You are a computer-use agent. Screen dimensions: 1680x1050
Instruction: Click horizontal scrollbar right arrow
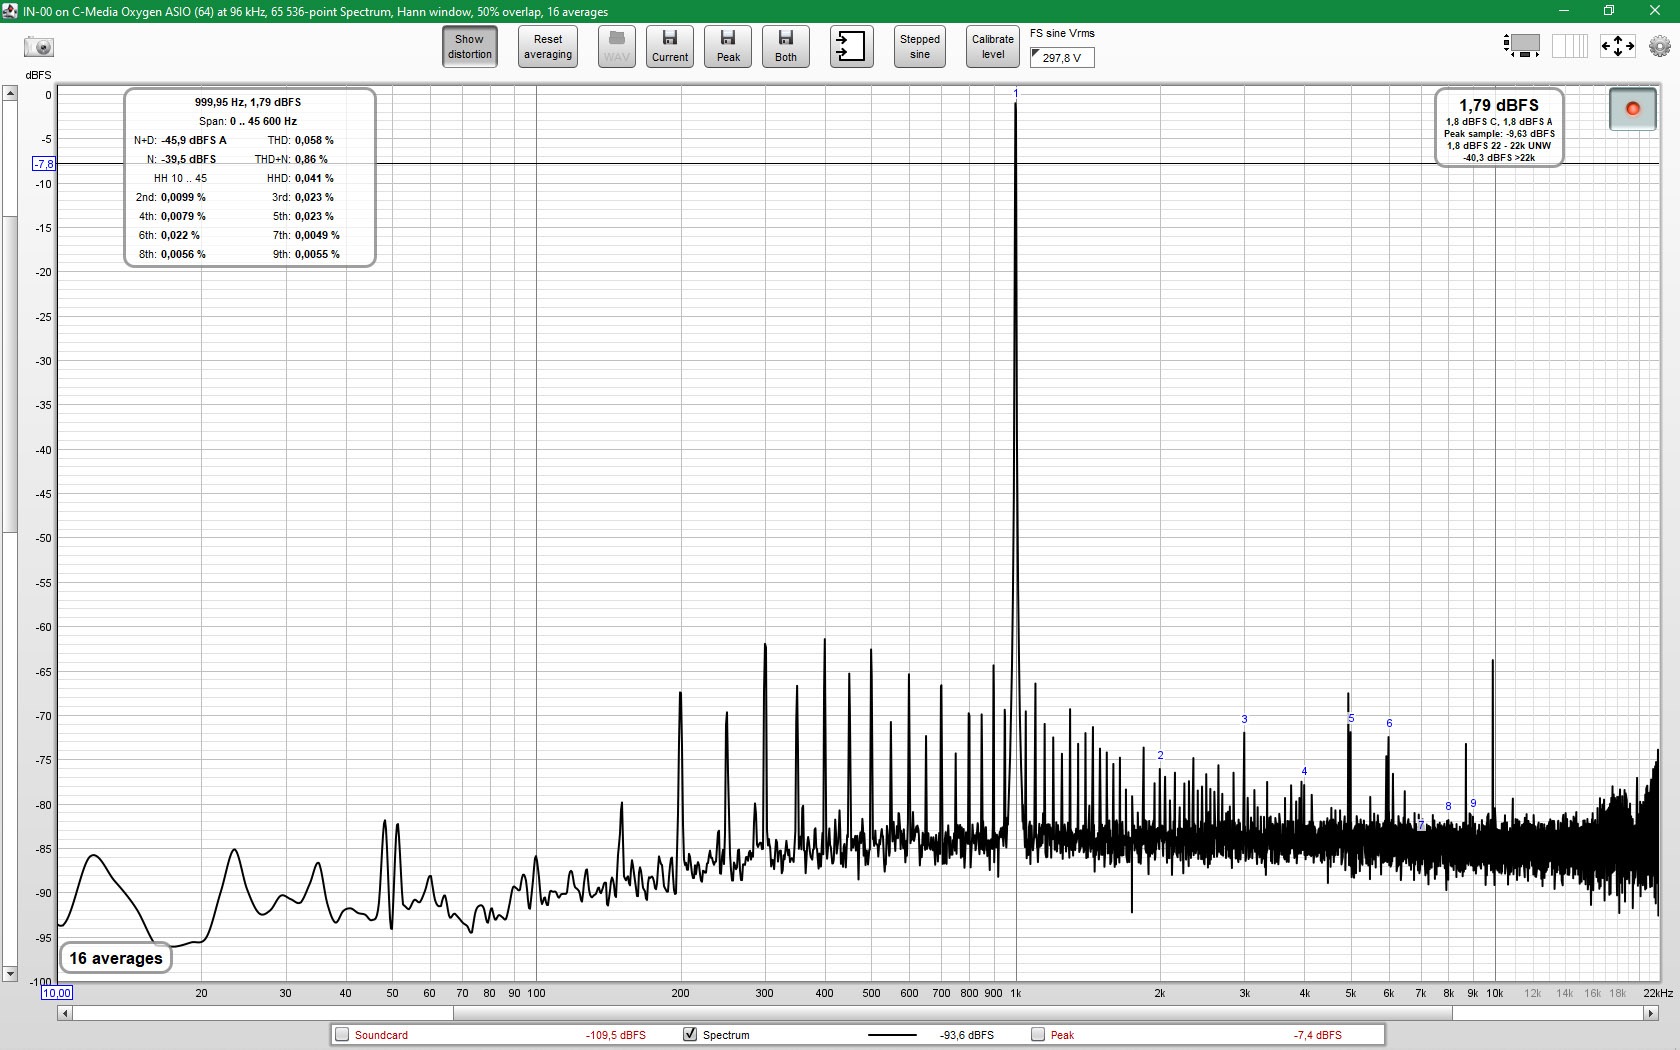(1651, 1013)
